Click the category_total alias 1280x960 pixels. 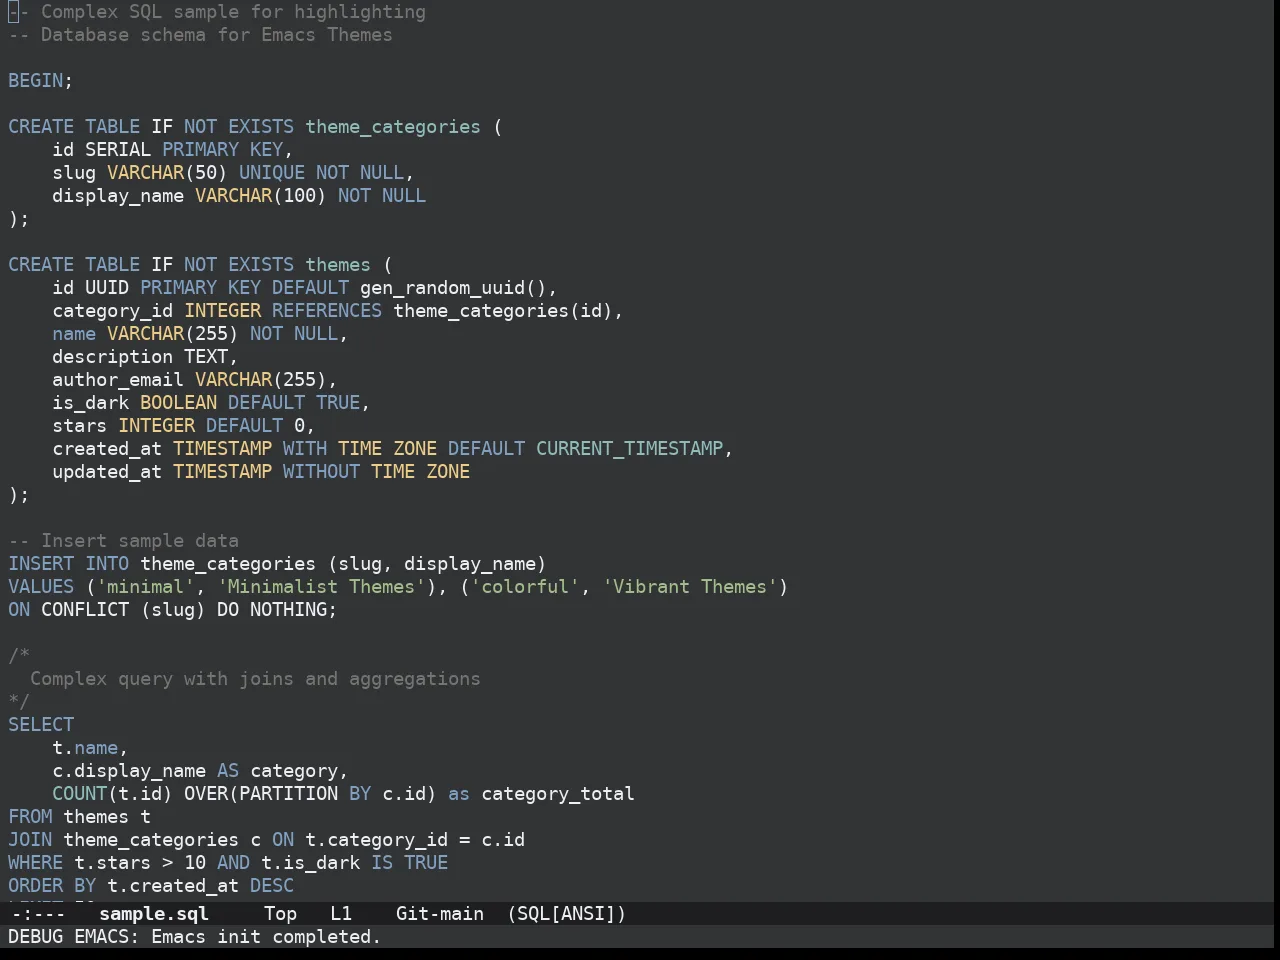click(558, 793)
